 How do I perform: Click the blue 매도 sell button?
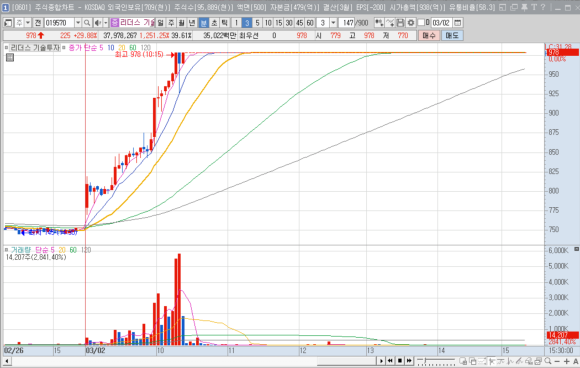click(x=452, y=36)
